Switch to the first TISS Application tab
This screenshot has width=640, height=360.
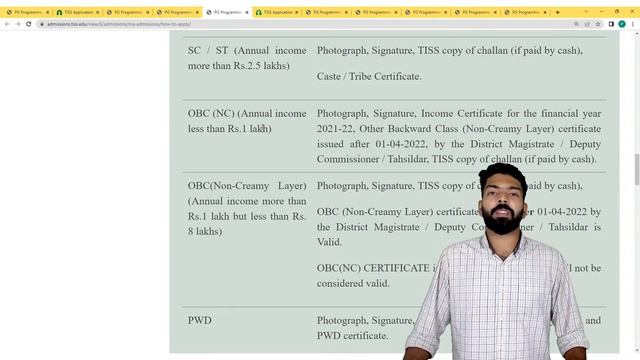(78, 13)
